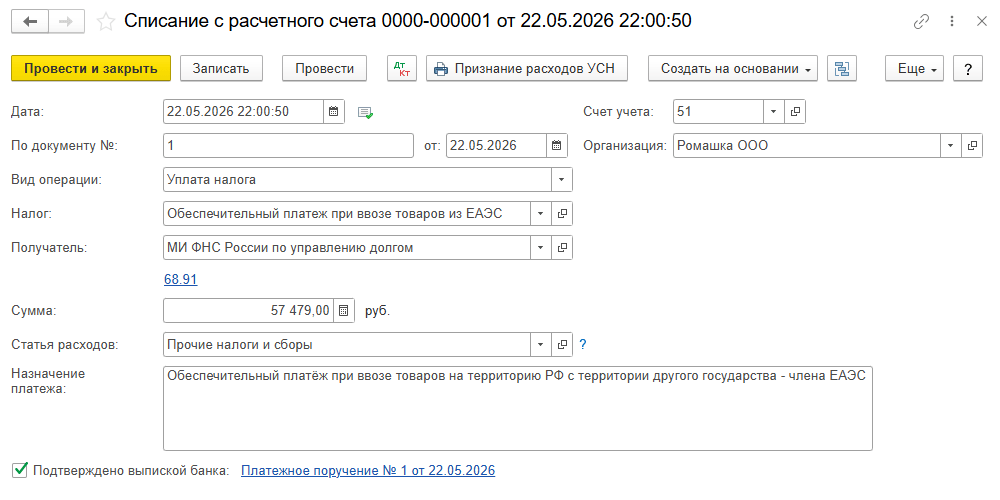Click the Организация field text

[807, 145]
